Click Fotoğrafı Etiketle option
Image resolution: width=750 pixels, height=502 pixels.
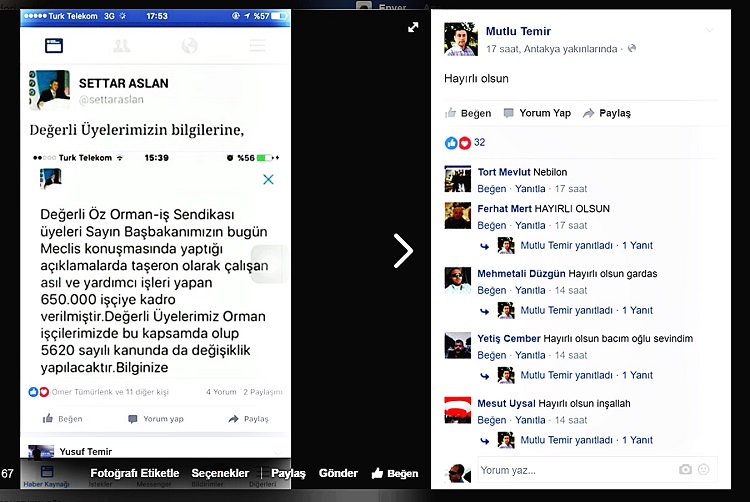coord(134,473)
